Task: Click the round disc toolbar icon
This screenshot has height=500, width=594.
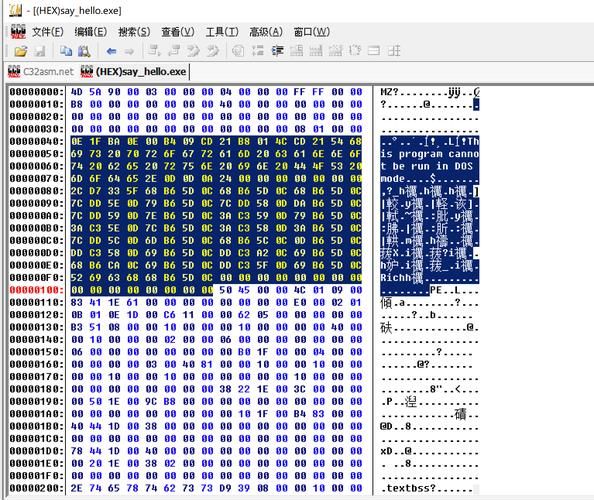Action: (x=238, y=51)
